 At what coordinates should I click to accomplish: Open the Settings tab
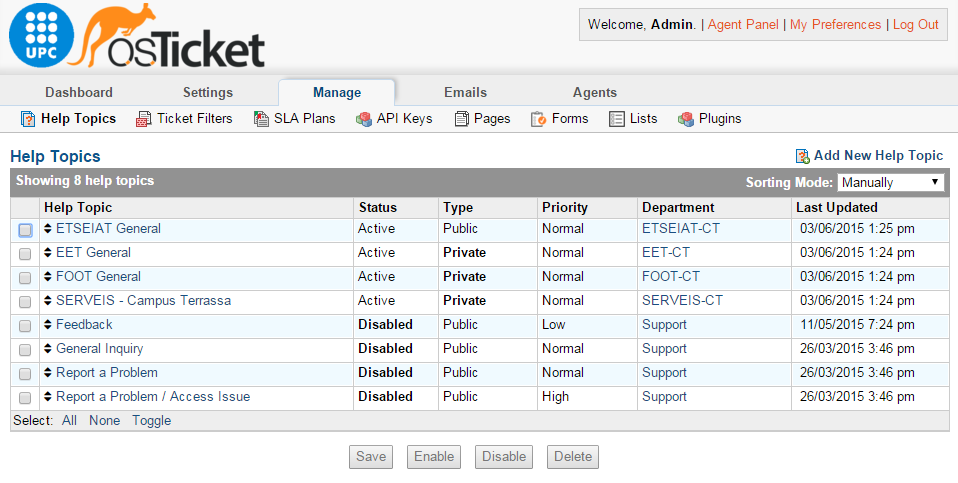click(x=208, y=93)
